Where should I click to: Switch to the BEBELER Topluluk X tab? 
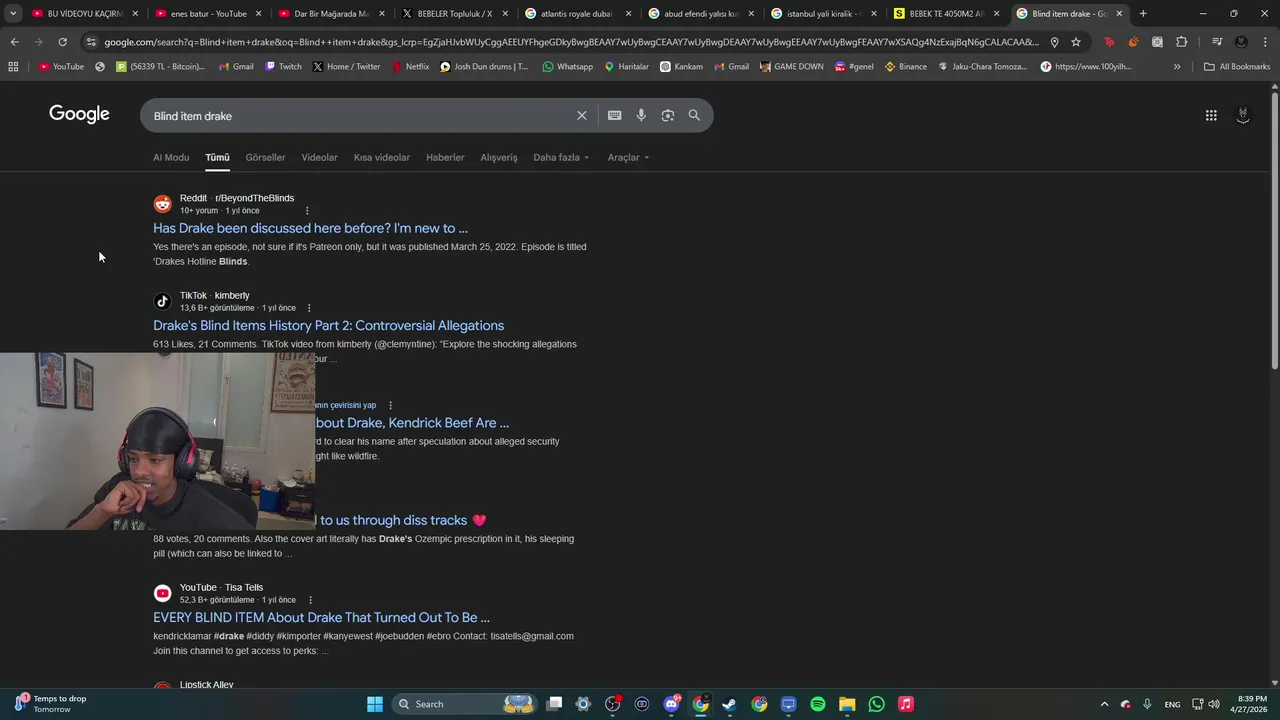pos(453,13)
